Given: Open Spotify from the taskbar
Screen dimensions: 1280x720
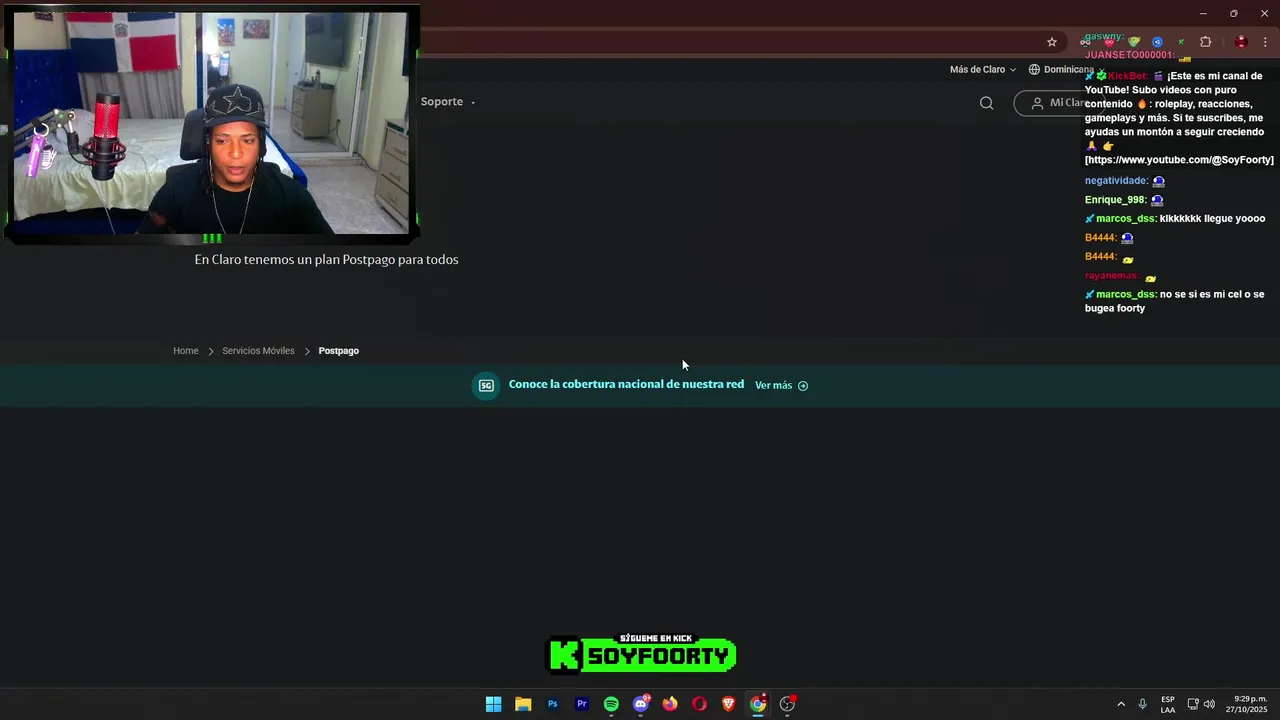Looking at the screenshot, I should (611, 704).
